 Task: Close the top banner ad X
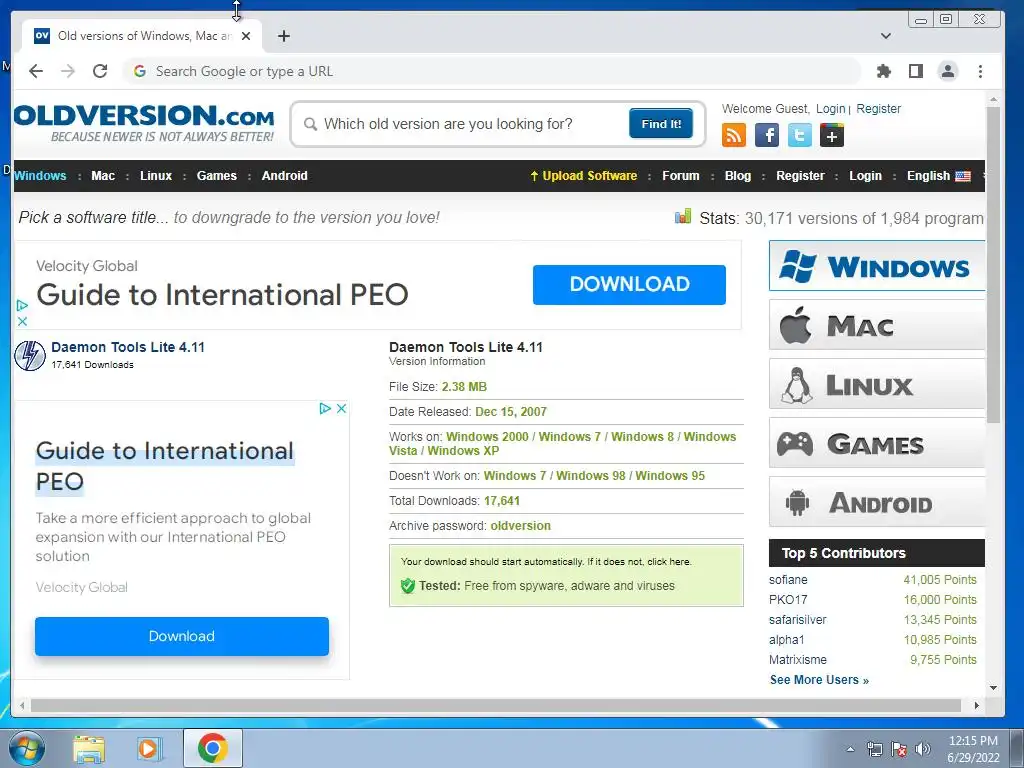click(x=22, y=321)
